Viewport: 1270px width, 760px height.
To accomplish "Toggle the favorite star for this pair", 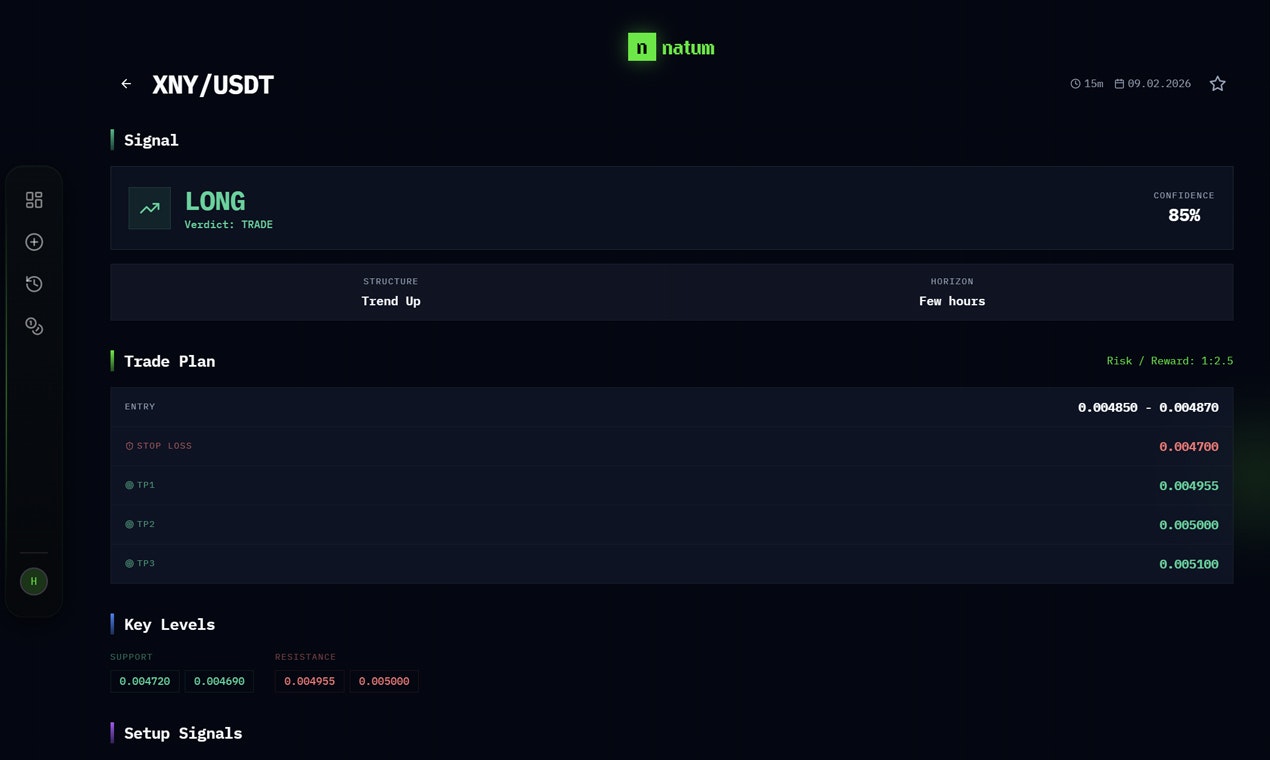I will pos(1217,84).
